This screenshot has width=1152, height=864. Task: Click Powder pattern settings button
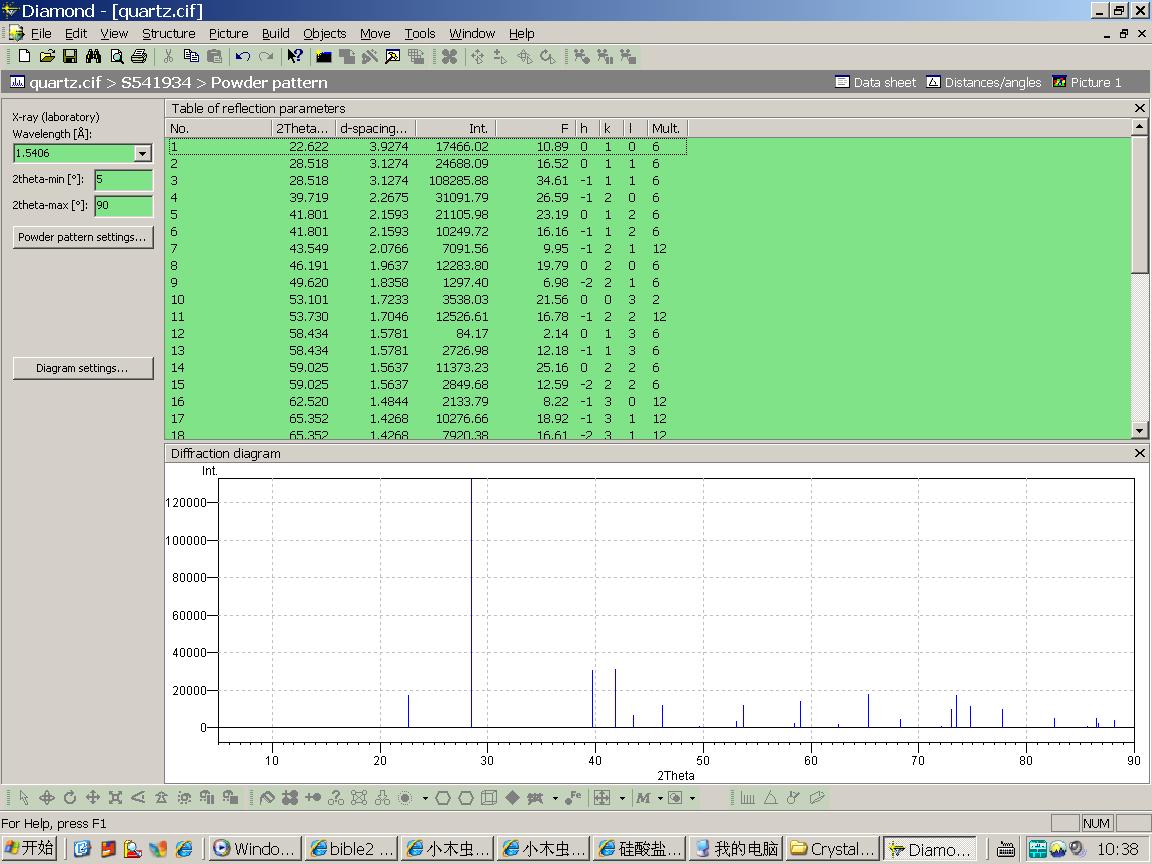pyautogui.click(x=83, y=237)
